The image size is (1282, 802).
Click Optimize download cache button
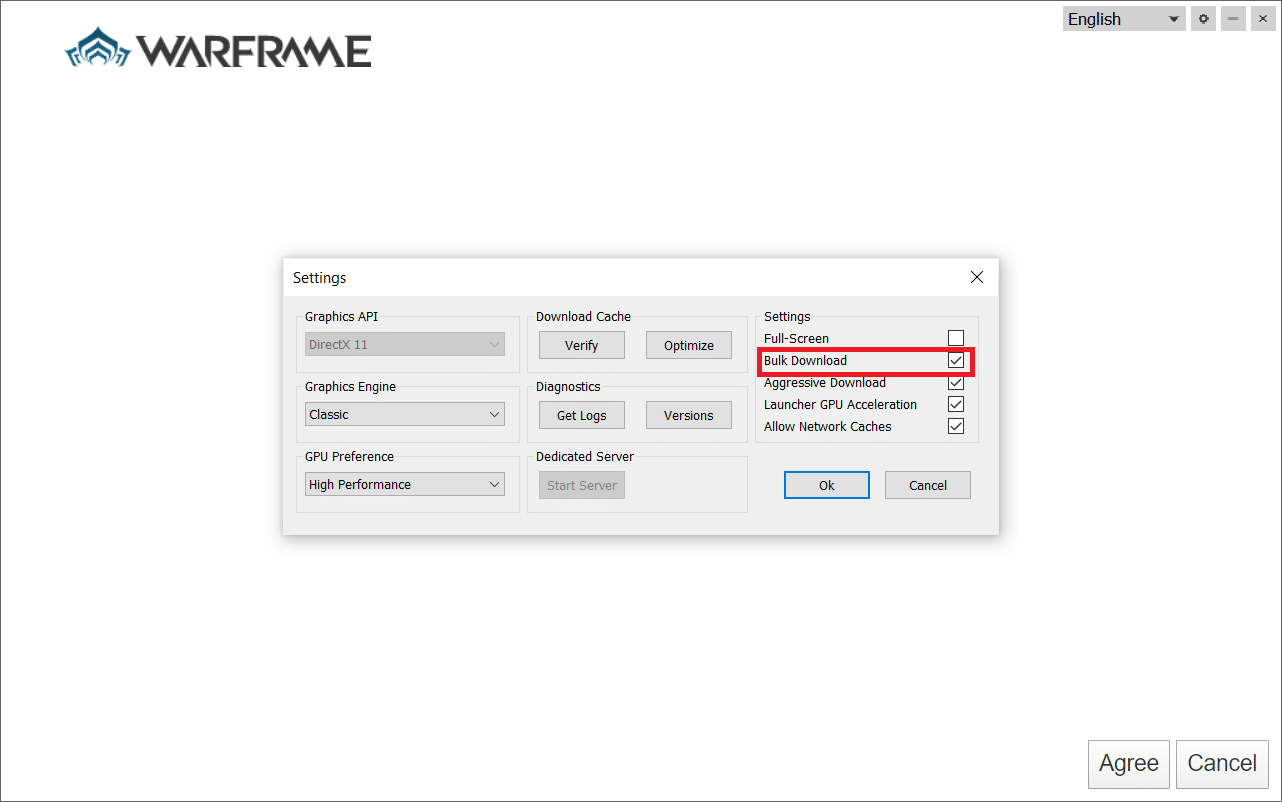(689, 345)
